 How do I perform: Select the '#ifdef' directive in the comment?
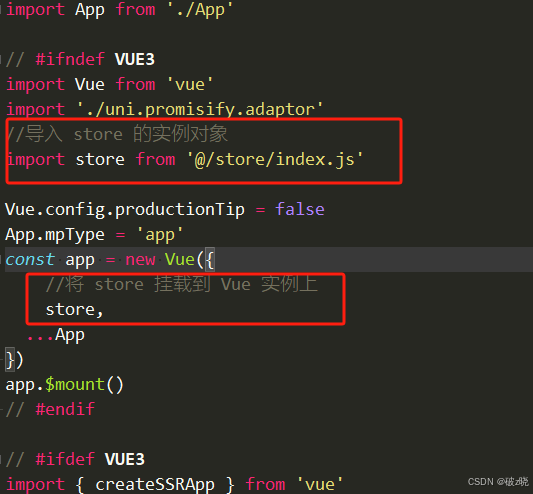click(x=65, y=459)
